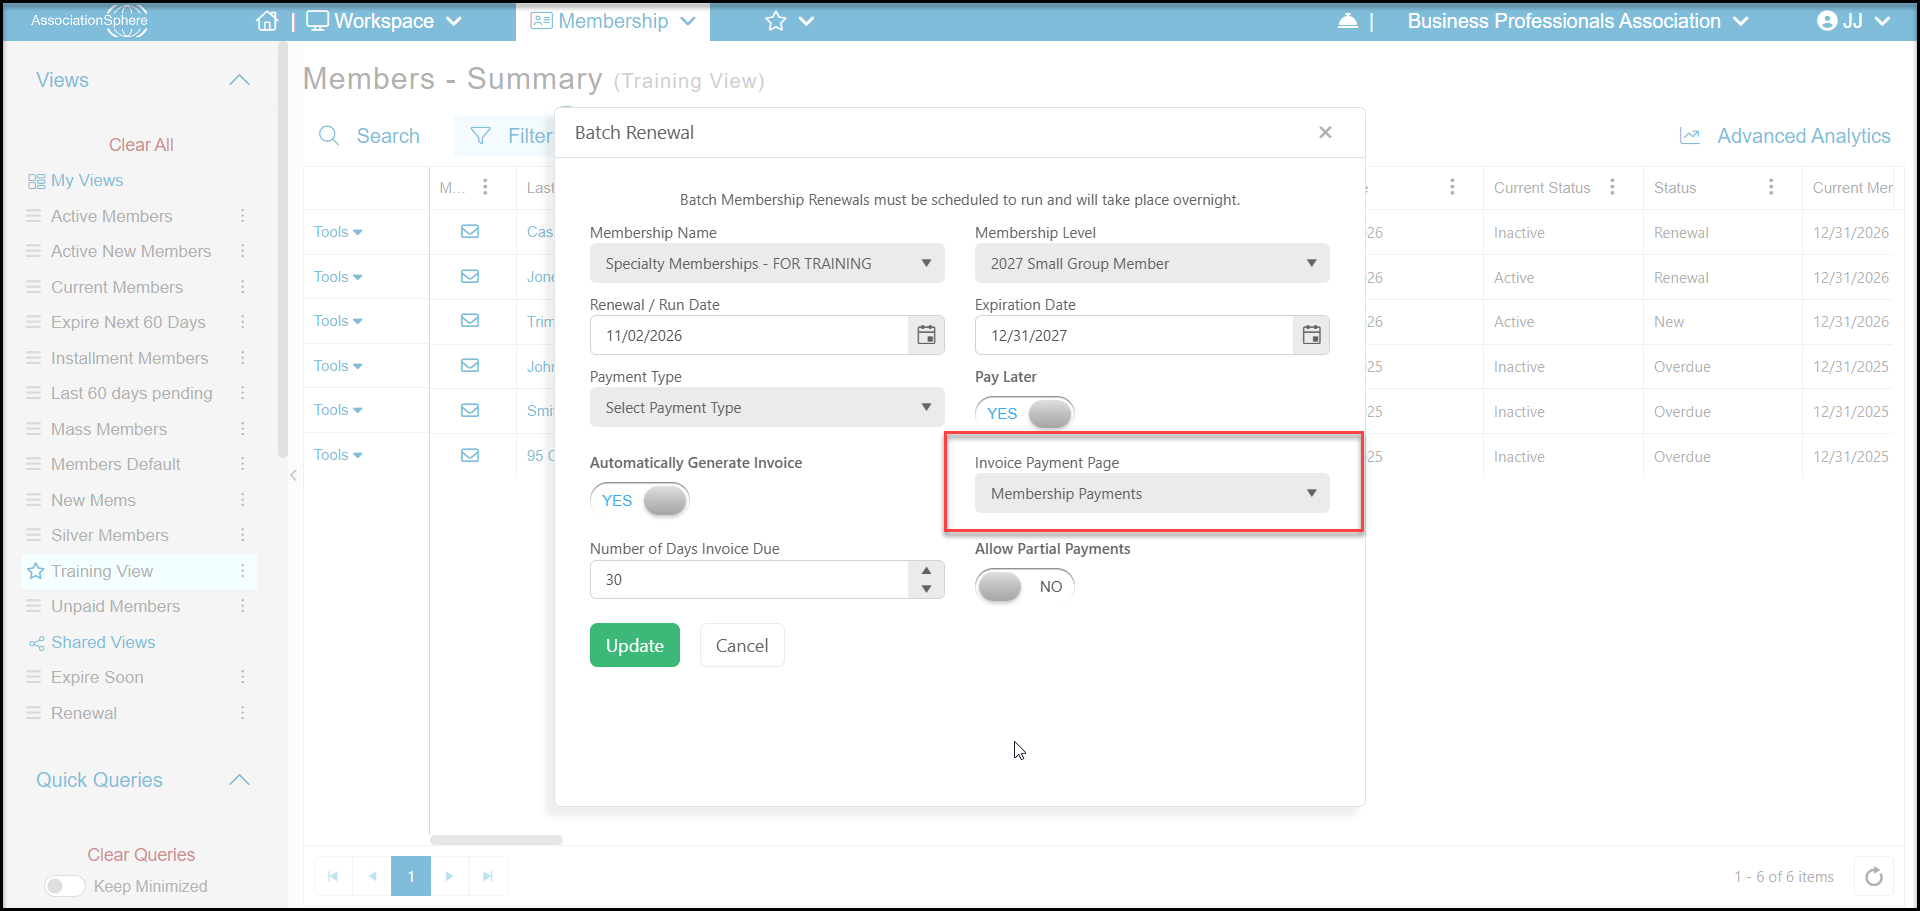Open the Membership menu tab
The width and height of the screenshot is (1920, 911).
click(x=613, y=21)
